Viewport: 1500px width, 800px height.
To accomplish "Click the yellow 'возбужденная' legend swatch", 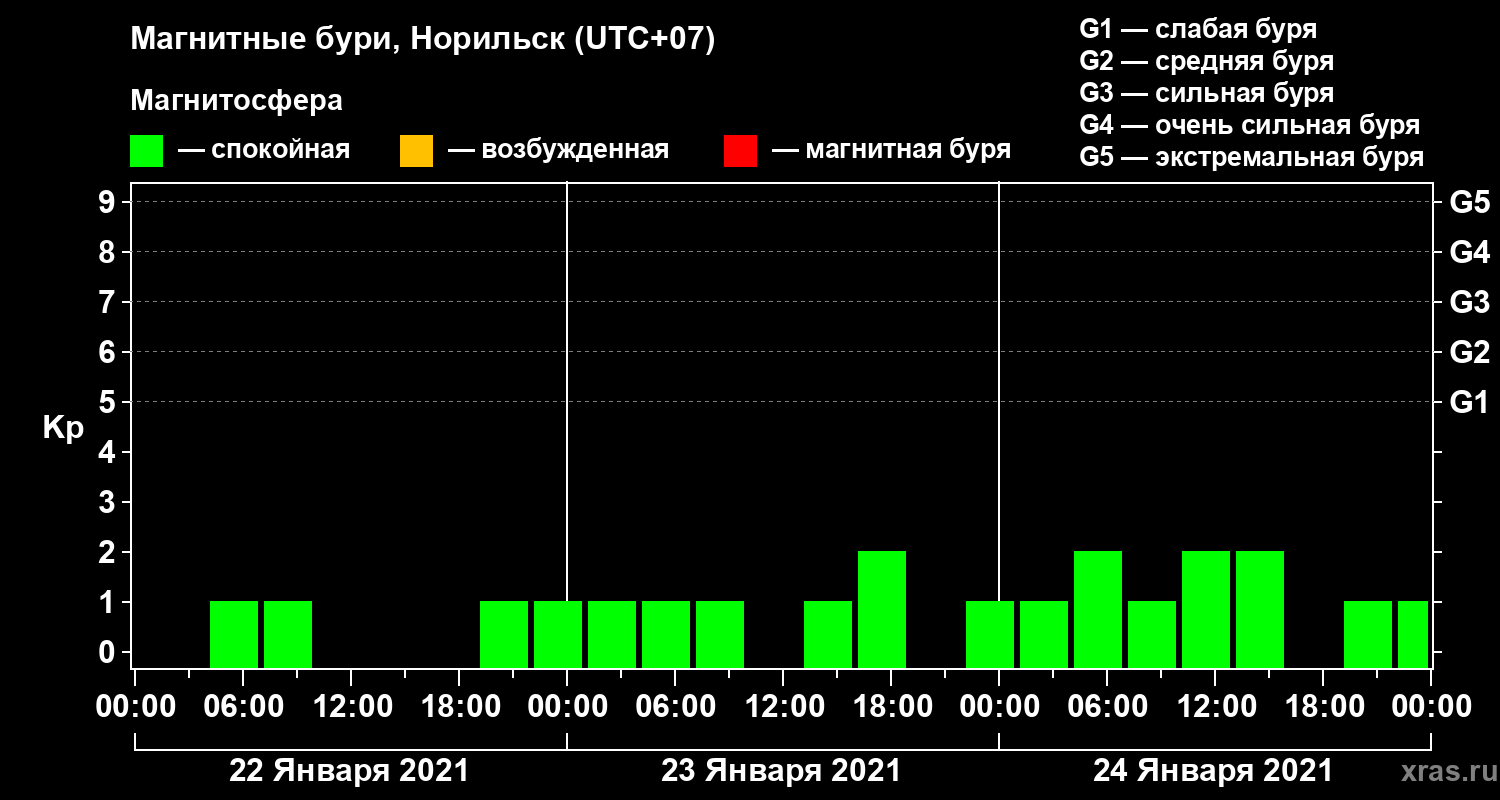I will 416,151.
